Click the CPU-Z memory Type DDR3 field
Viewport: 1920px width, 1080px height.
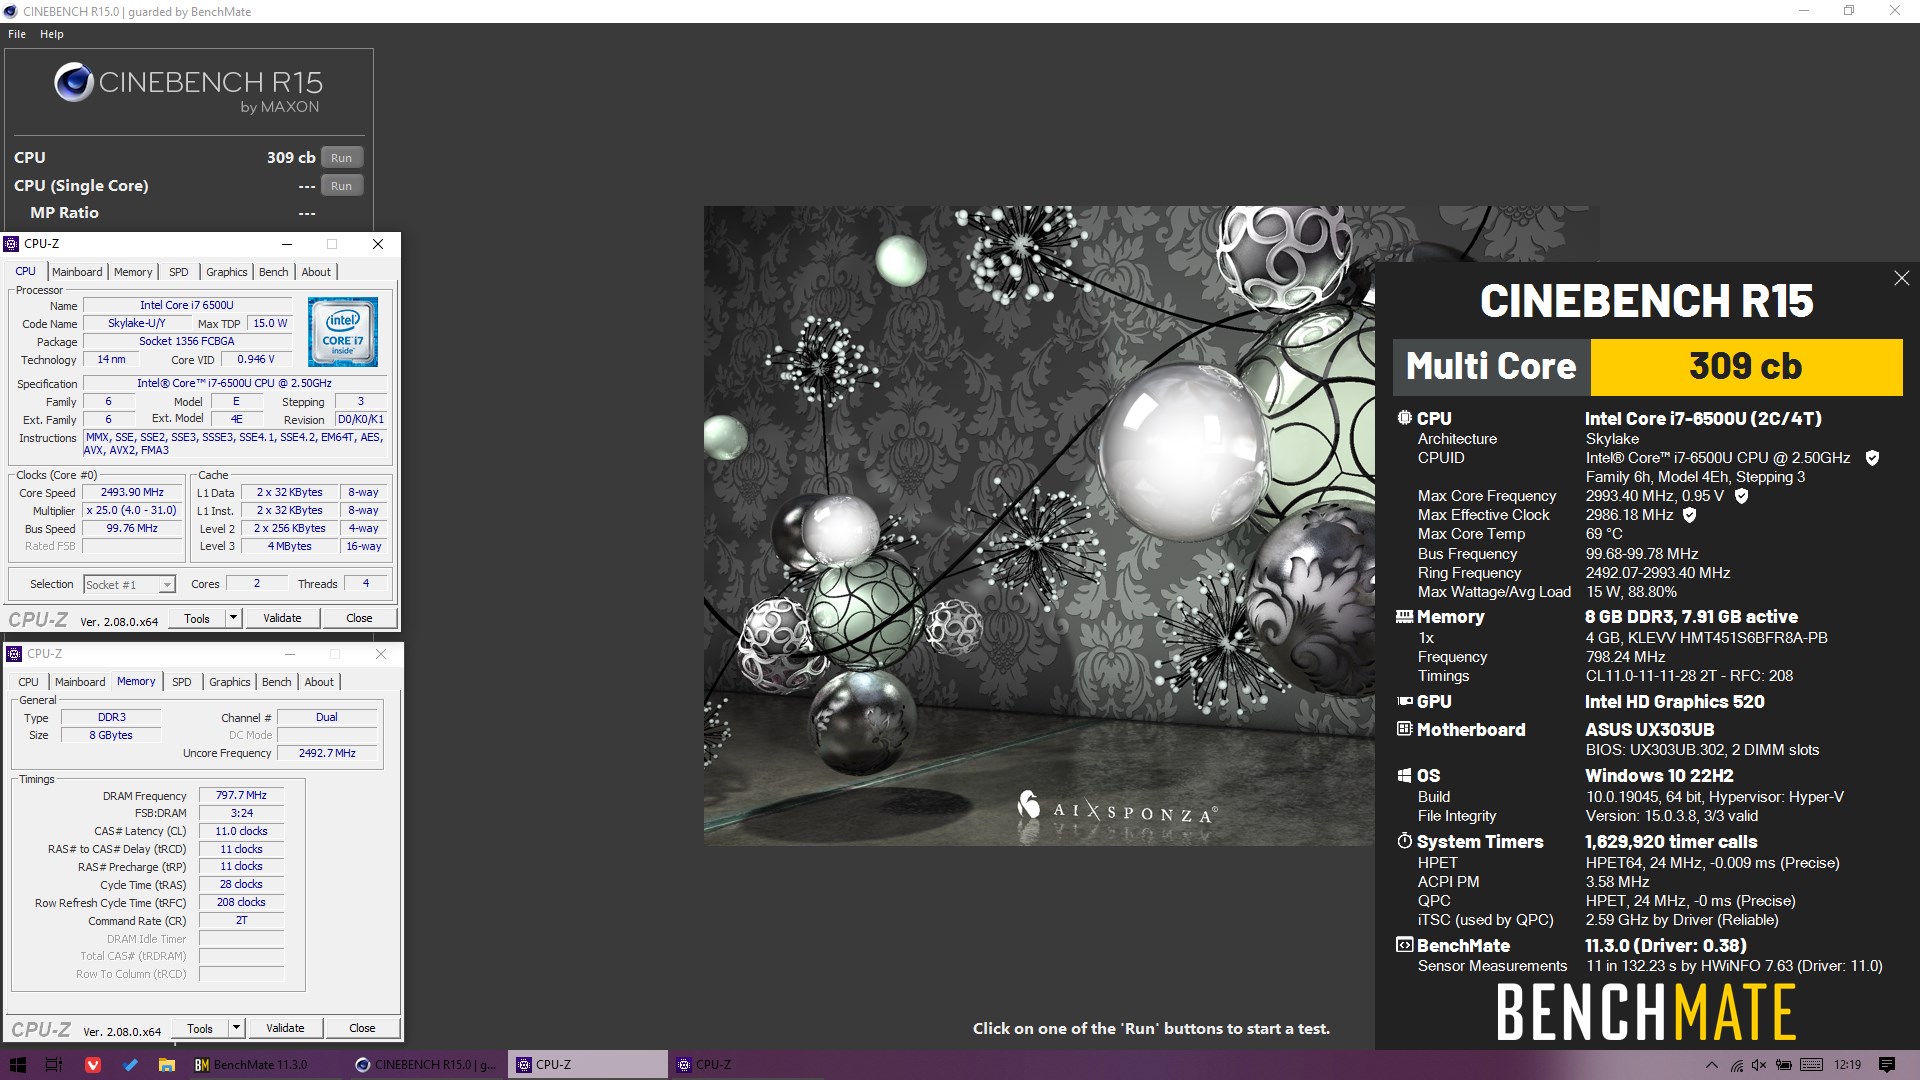coord(111,717)
